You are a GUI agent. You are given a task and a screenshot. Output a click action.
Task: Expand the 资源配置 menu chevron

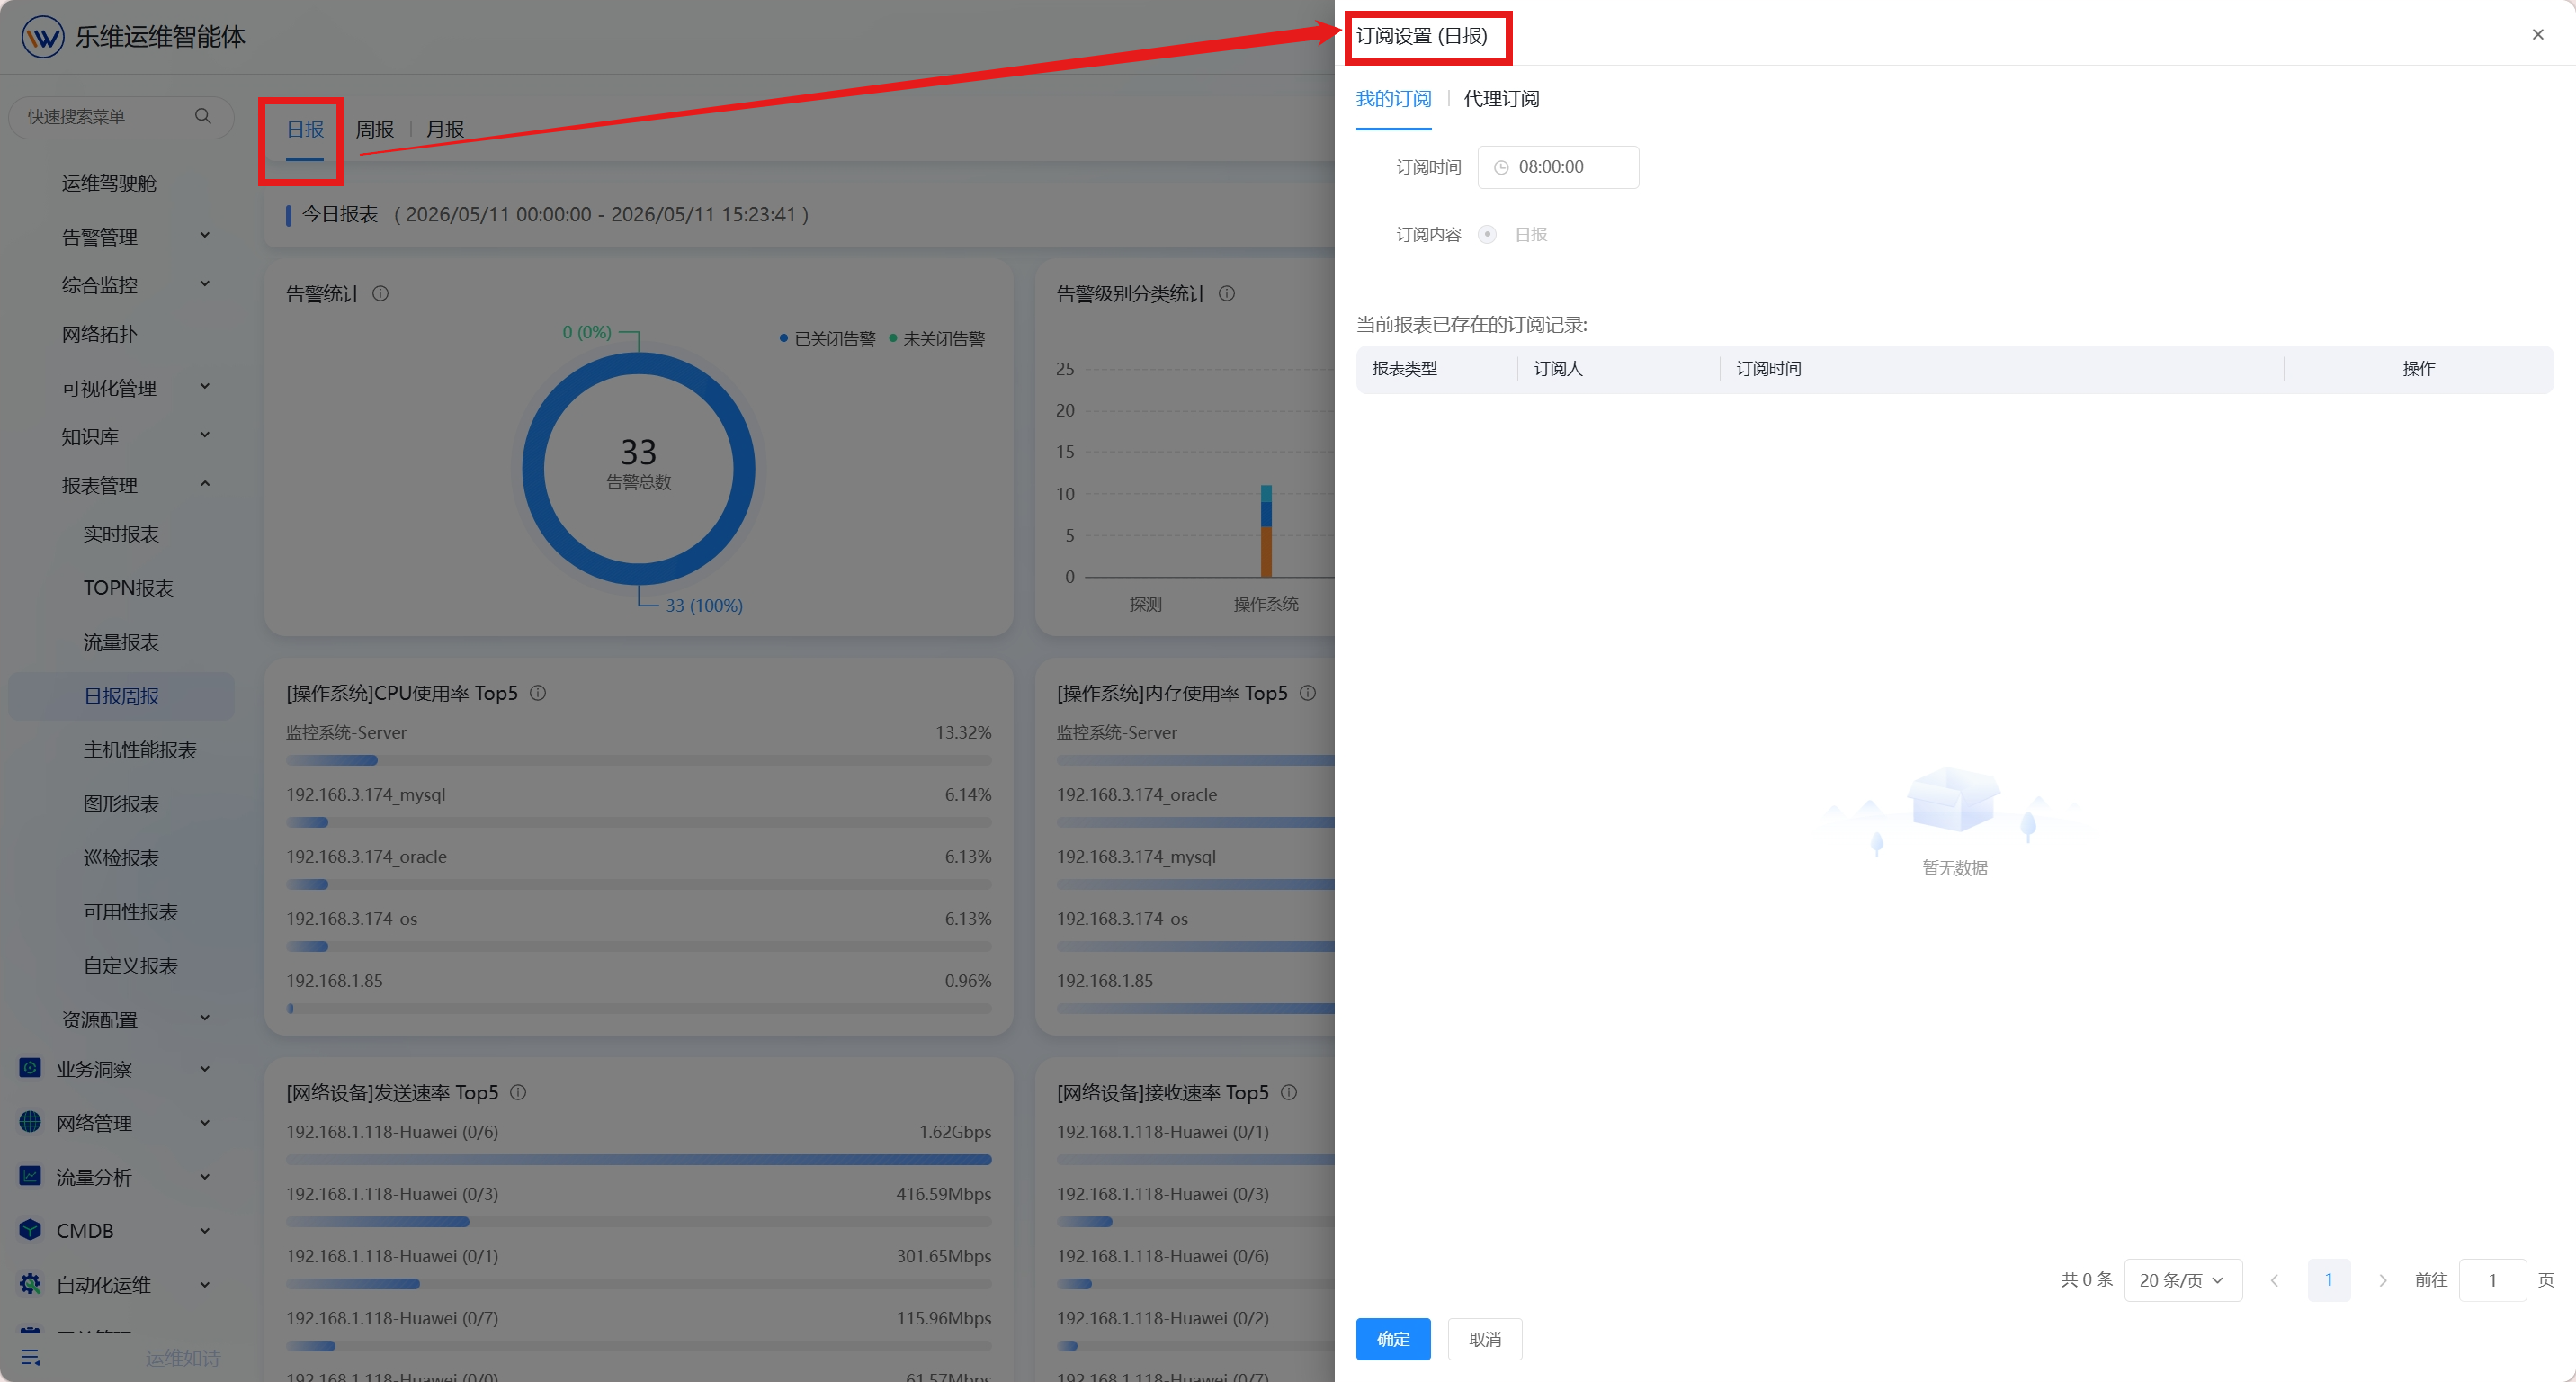(205, 1018)
